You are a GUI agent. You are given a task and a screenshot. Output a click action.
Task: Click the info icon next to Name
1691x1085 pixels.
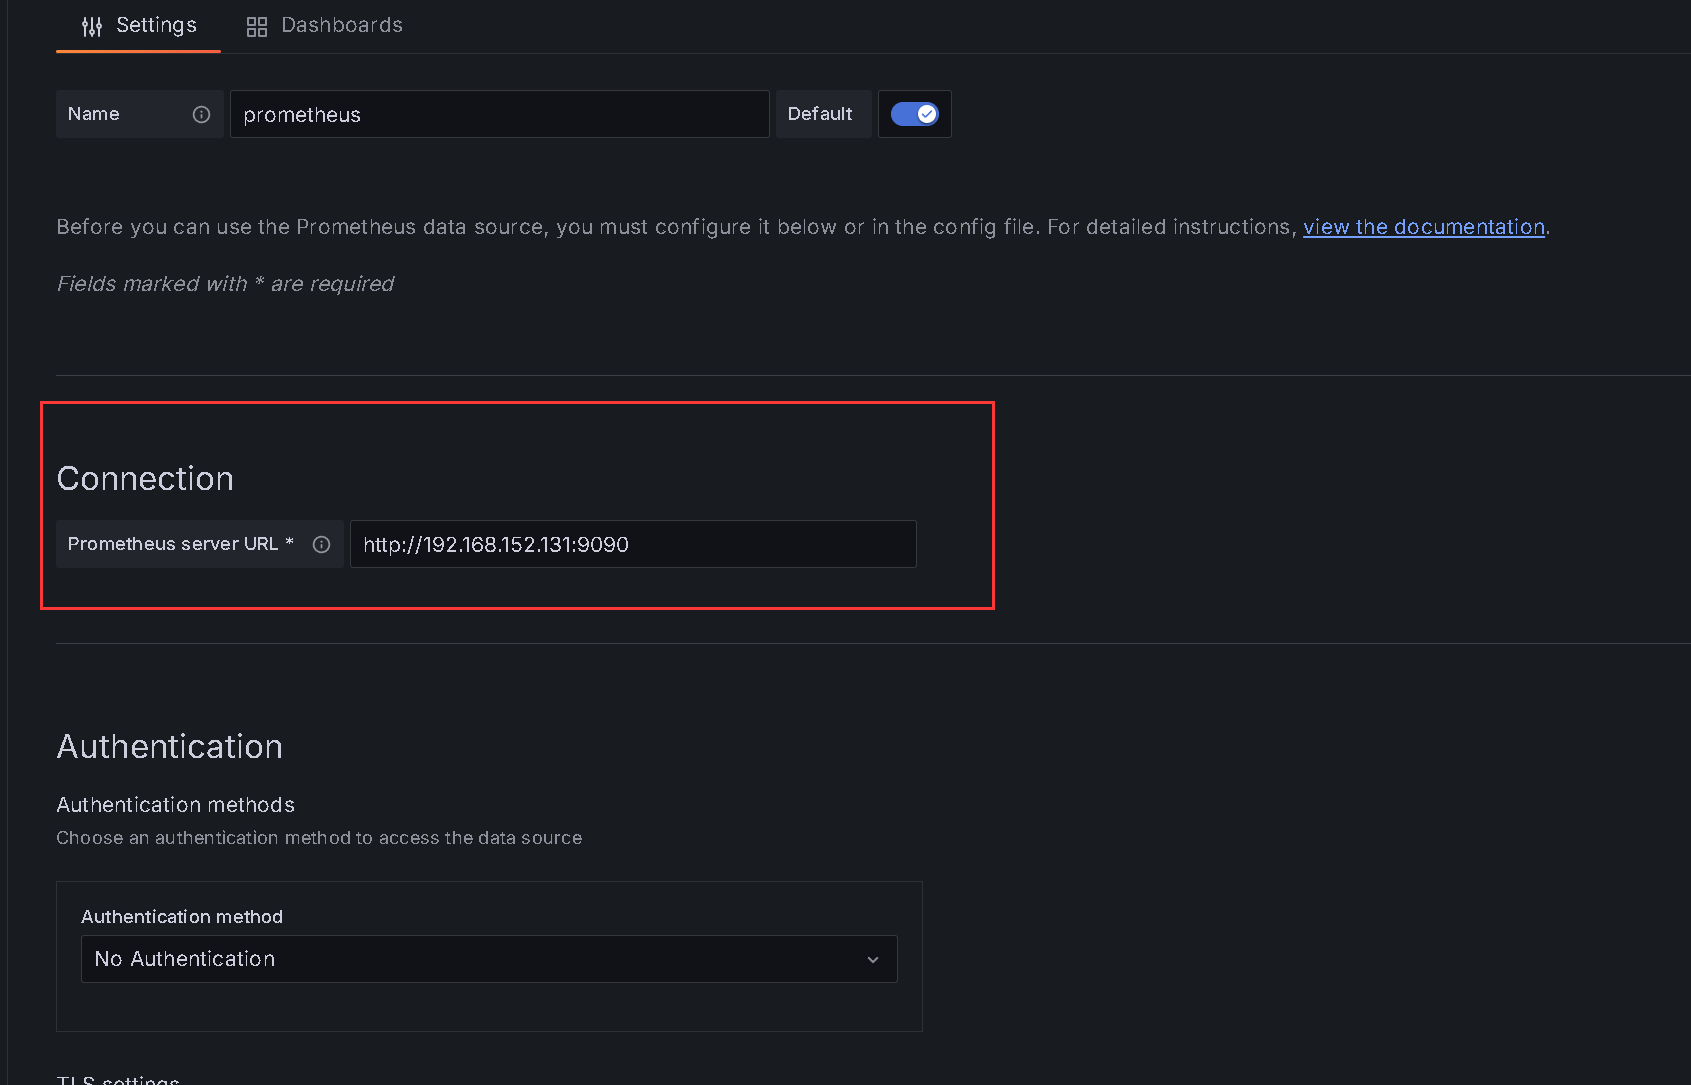(x=201, y=114)
